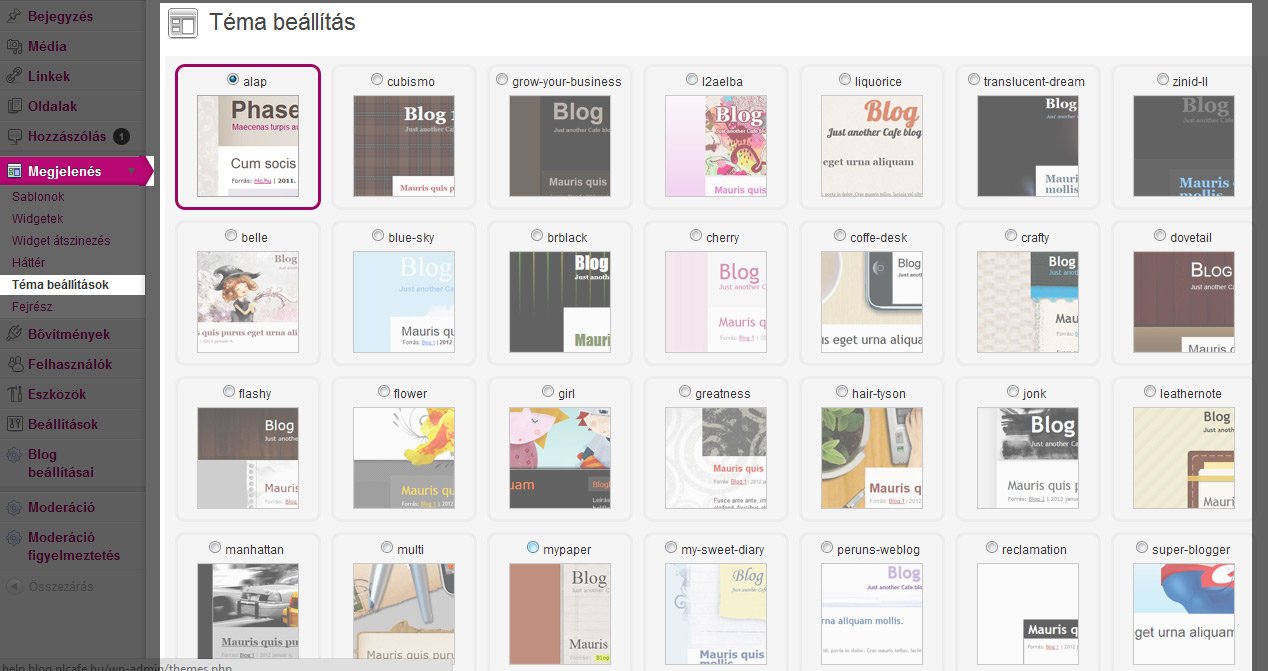Viewport: 1268px width, 671px height.
Task: Select the l2aelba radio button
Action: point(693,80)
